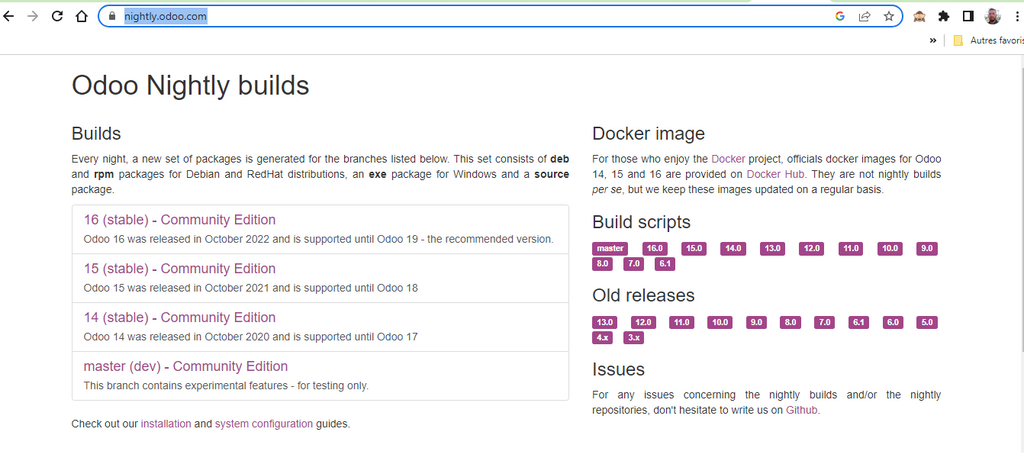Select the 3.x old release badge

tap(634, 338)
